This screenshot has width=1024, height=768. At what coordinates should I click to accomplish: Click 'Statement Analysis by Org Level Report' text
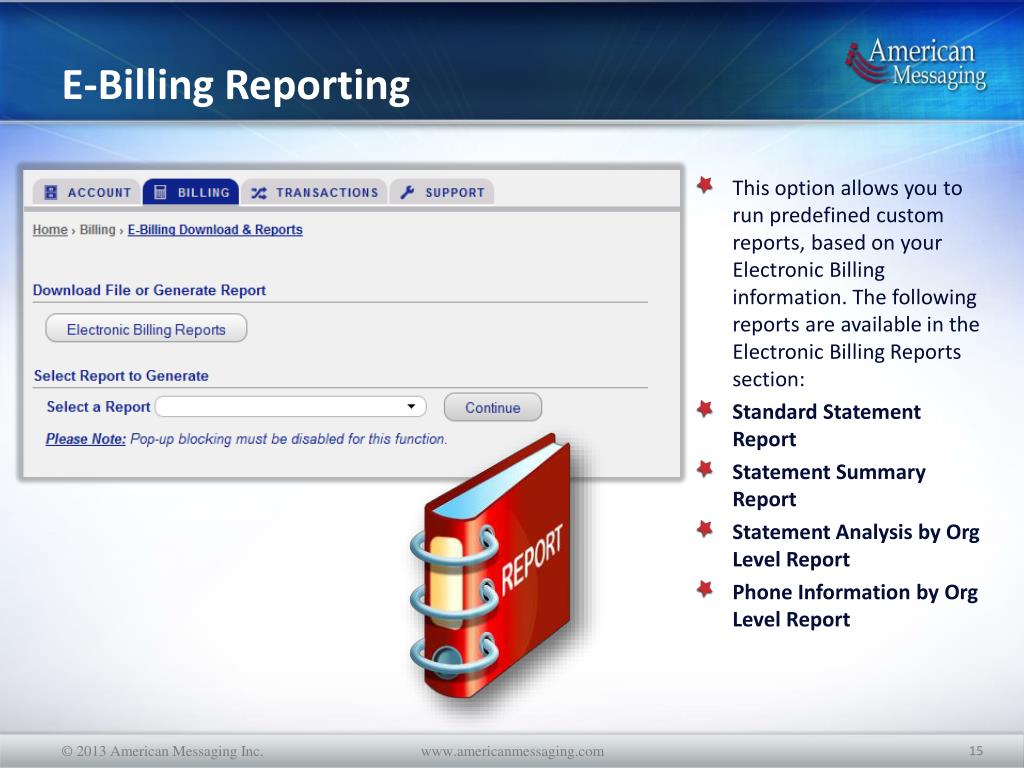pos(856,545)
